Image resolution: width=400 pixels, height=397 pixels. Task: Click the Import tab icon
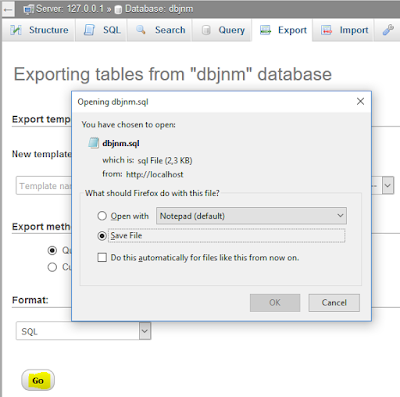point(326,30)
